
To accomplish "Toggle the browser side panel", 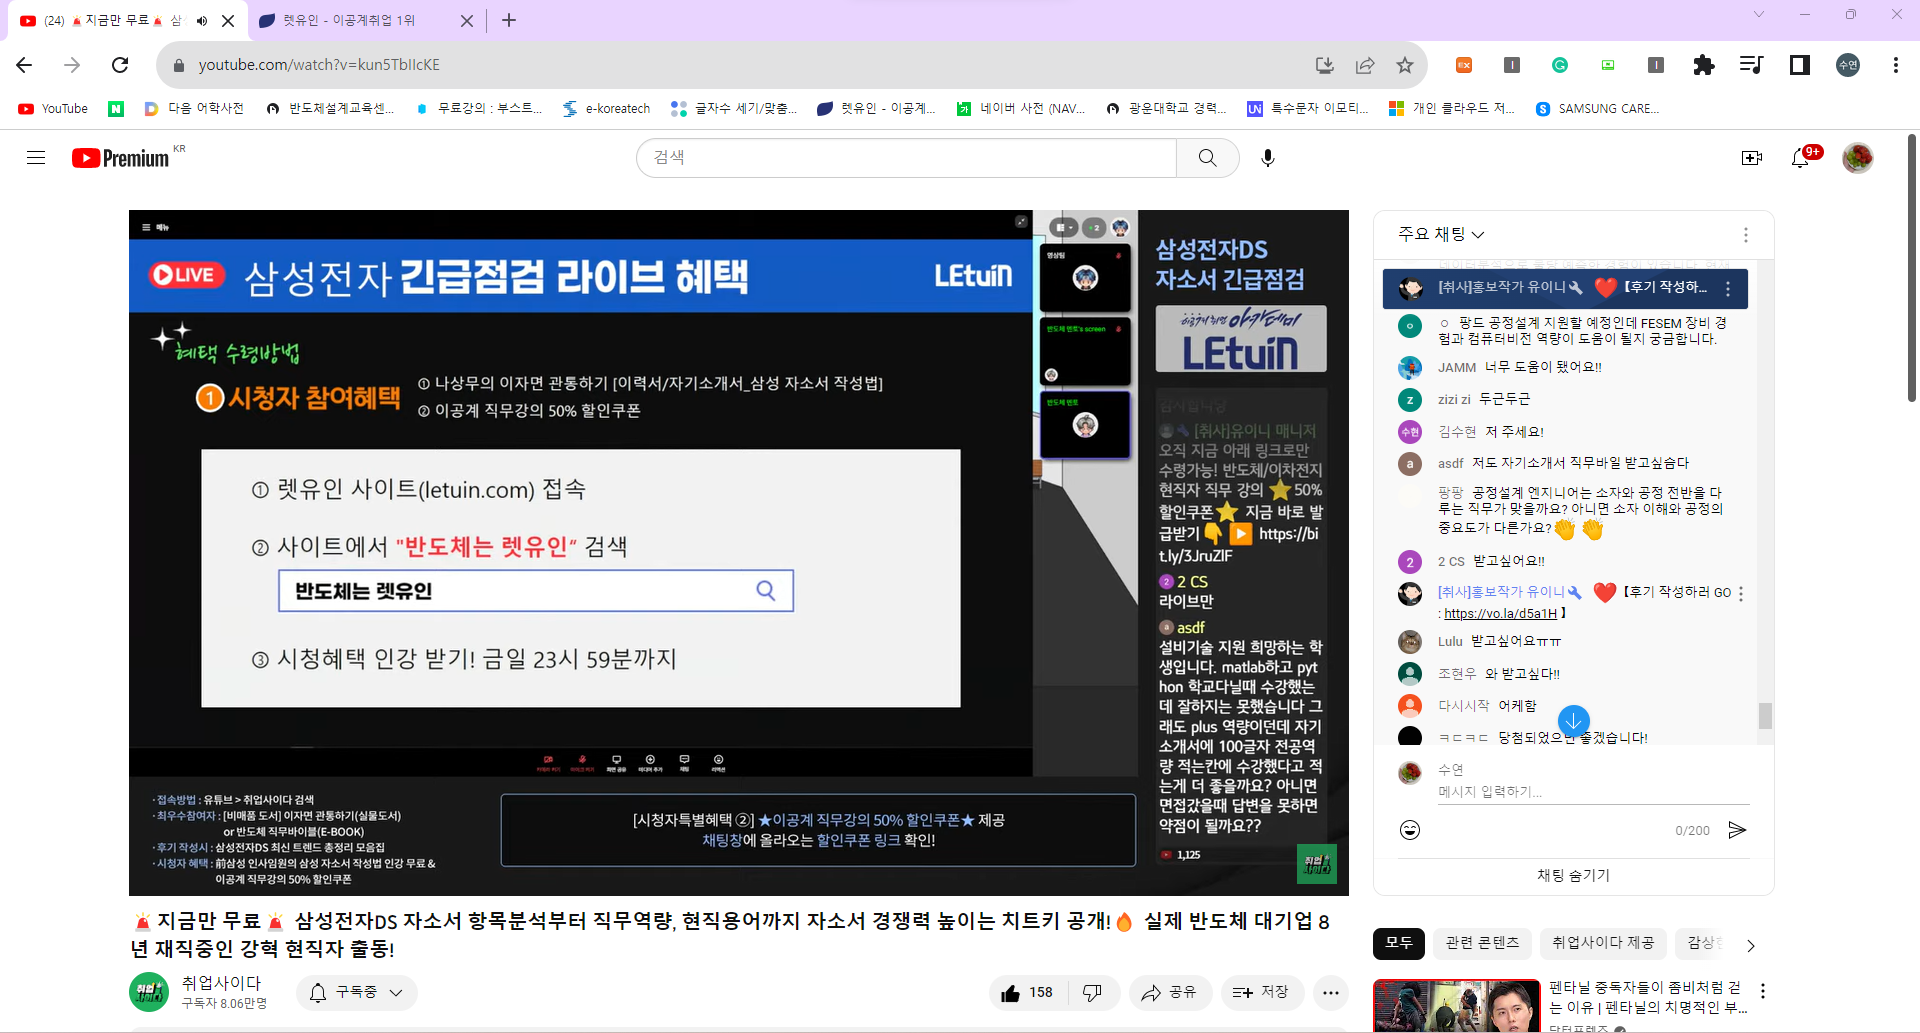I will click(x=1799, y=65).
